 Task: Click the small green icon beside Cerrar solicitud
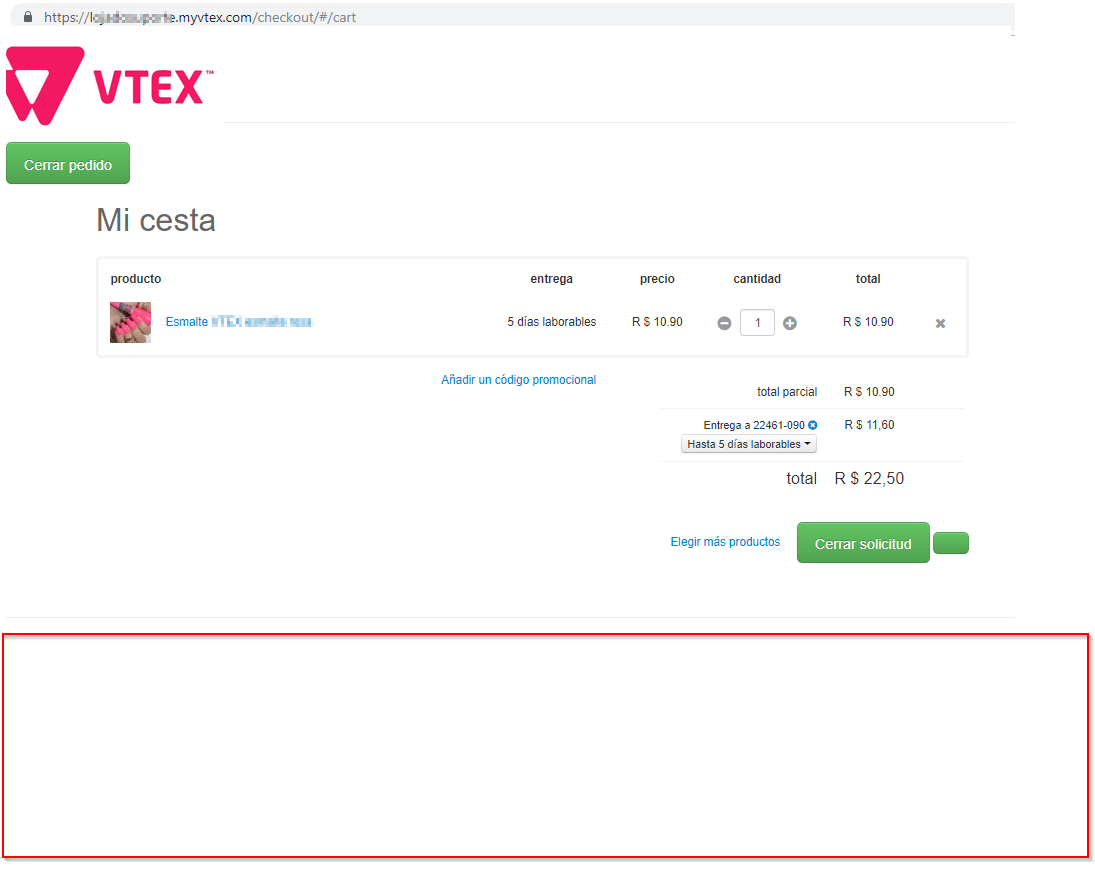pyautogui.click(x=950, y=542)
